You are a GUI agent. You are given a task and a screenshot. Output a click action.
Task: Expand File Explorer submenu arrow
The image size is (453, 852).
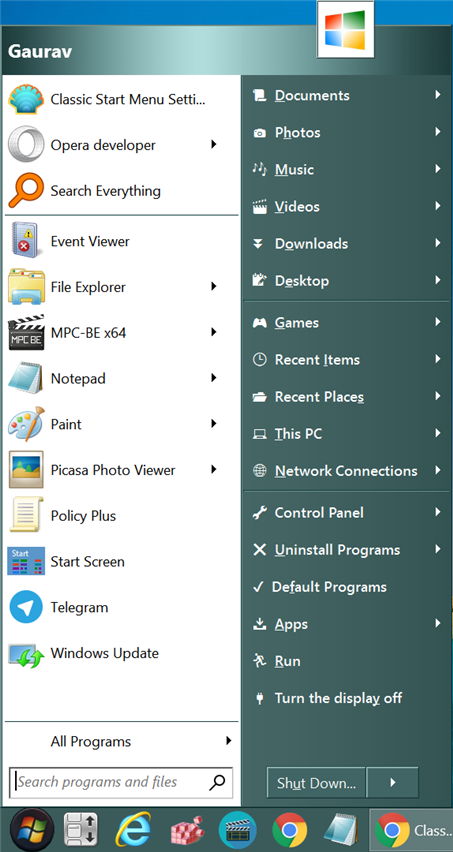click(x=213, y=286)
